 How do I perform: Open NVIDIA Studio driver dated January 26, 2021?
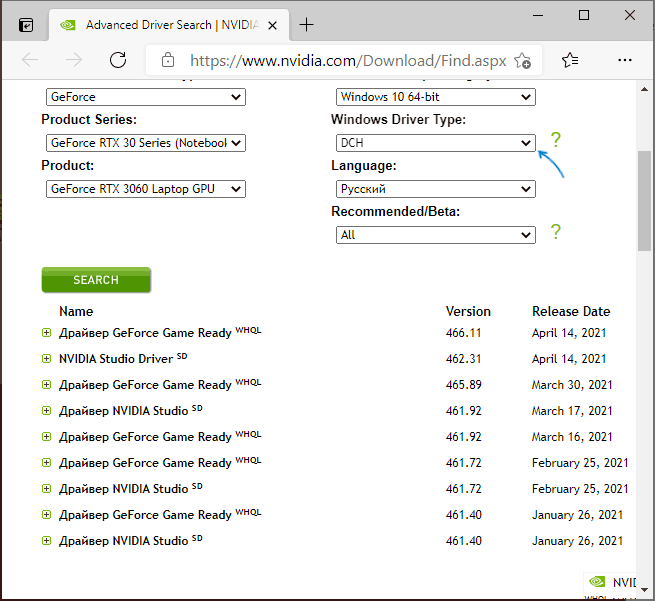[123, 541]
